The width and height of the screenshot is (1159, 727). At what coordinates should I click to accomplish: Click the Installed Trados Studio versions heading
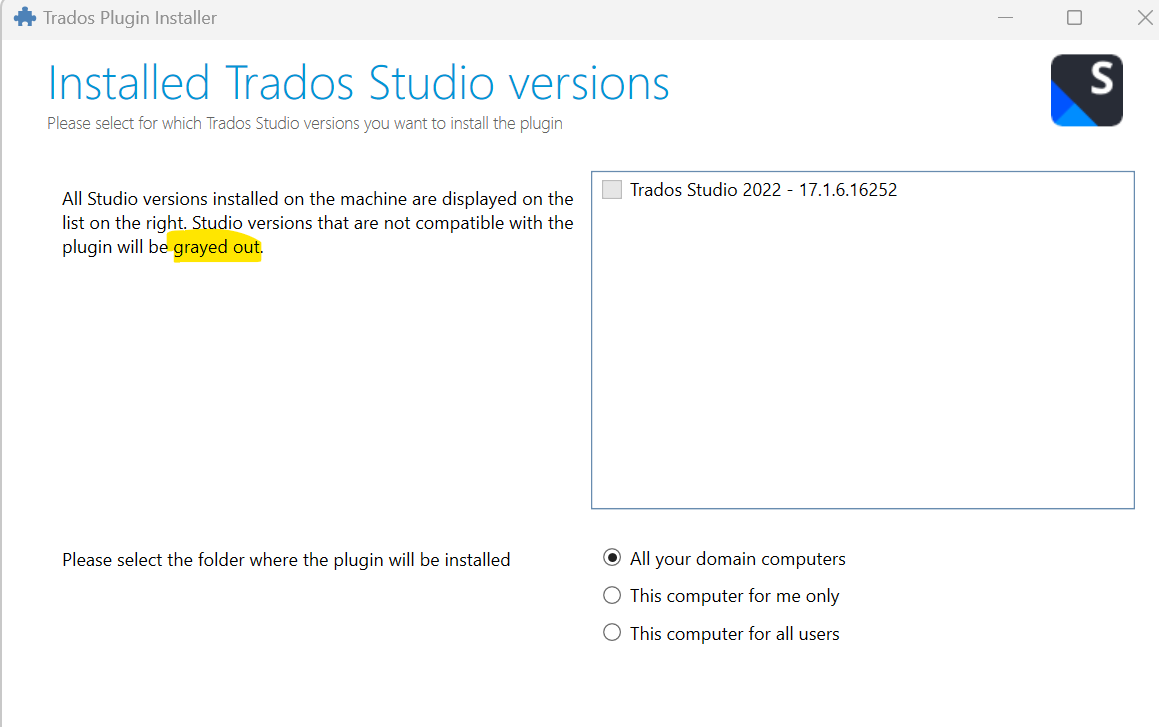(x=358, y=83)
